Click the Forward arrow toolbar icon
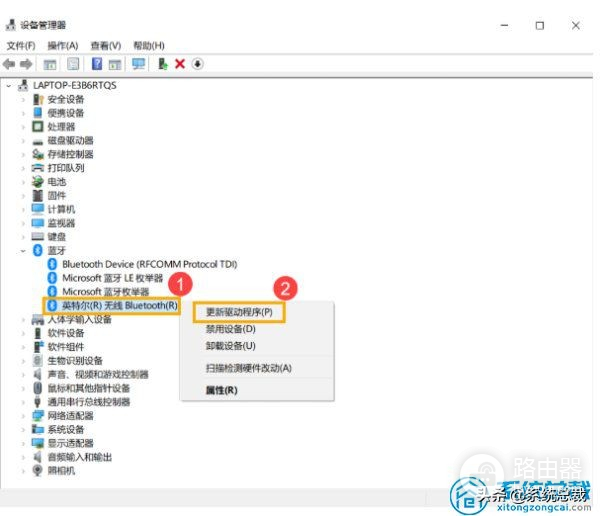 pyautogui.click(x=26, y=64)
